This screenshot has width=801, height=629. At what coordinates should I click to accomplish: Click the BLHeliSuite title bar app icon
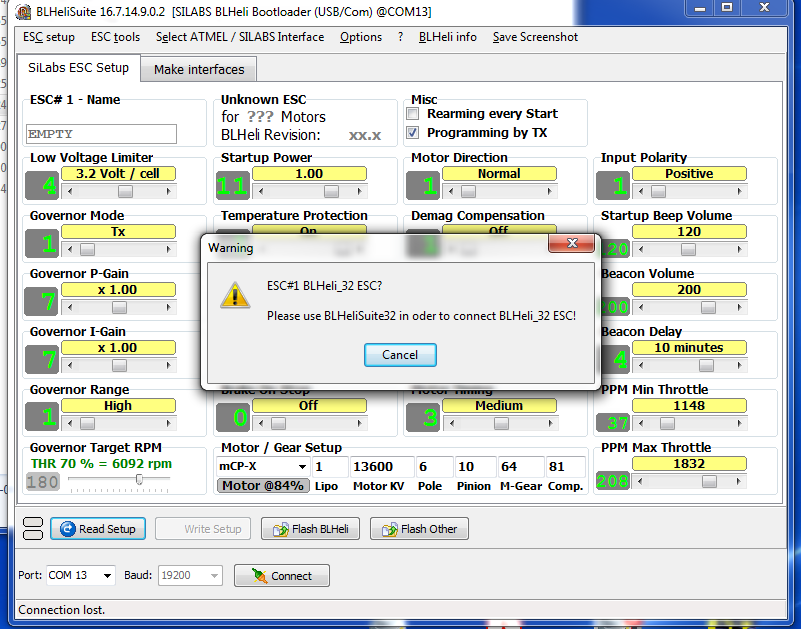23,12
